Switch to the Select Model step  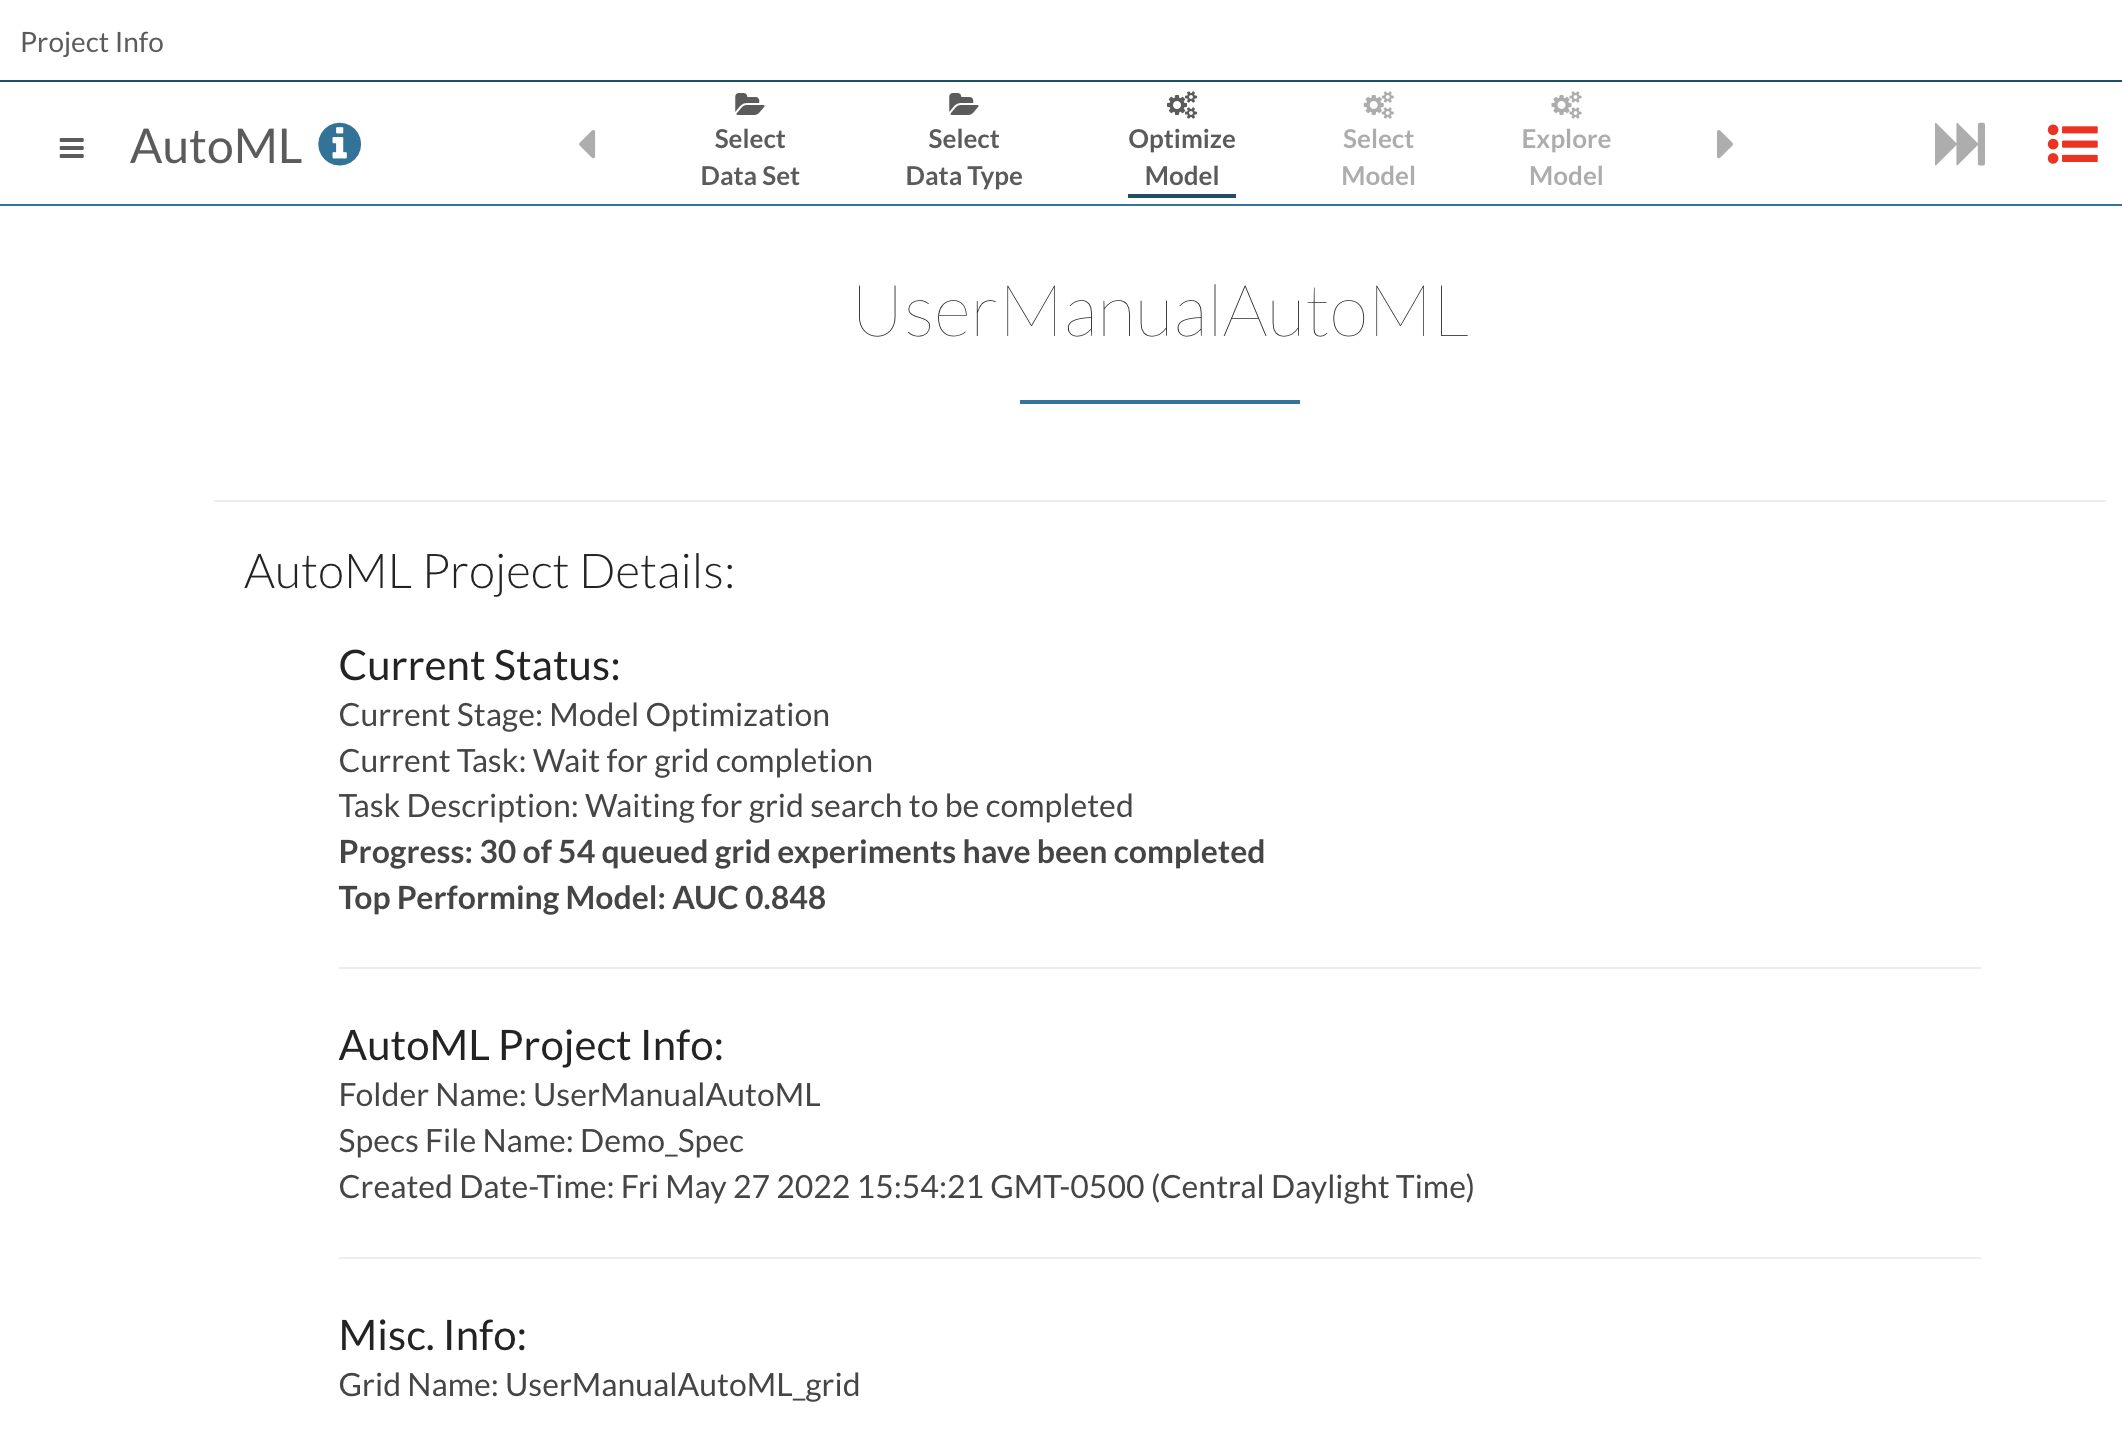(1378, 158)
